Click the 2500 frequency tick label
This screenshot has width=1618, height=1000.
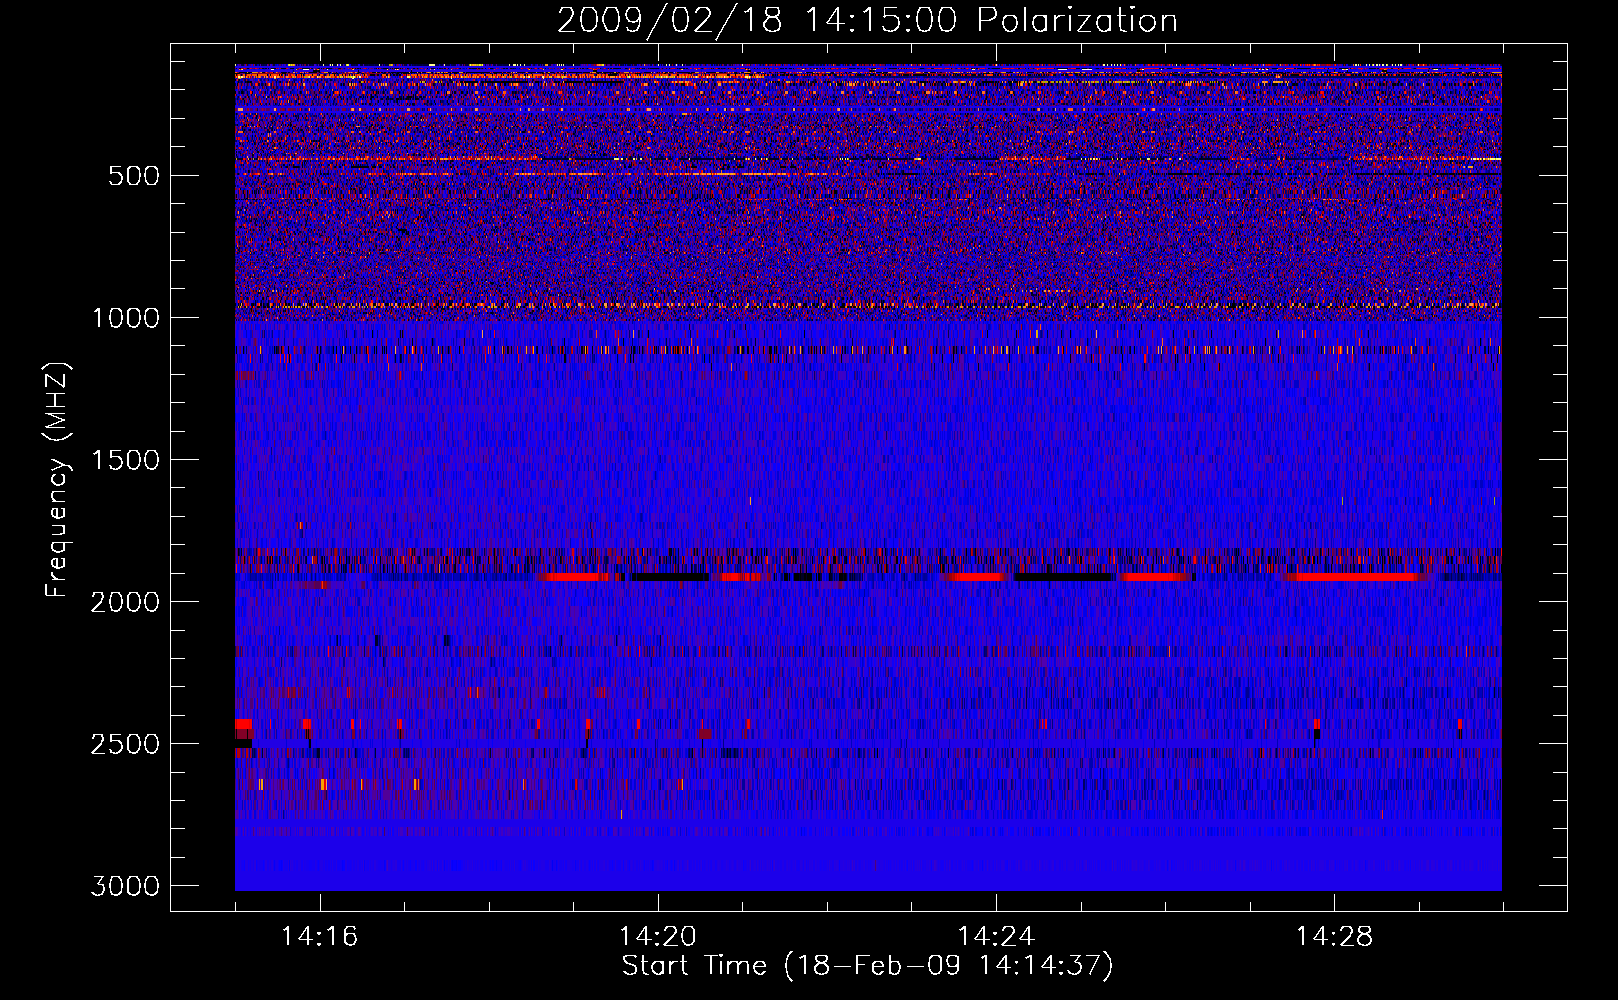pyautogui.click(x=126, y=744)
